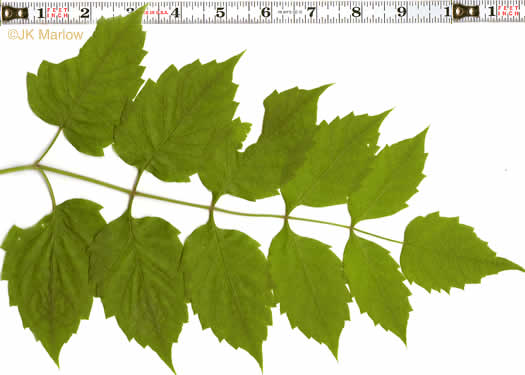Image resolution: width=525 pixels, height=375 pixels.
Task: Click the number 9 on the ruler
Action: [x=401, y=12]
